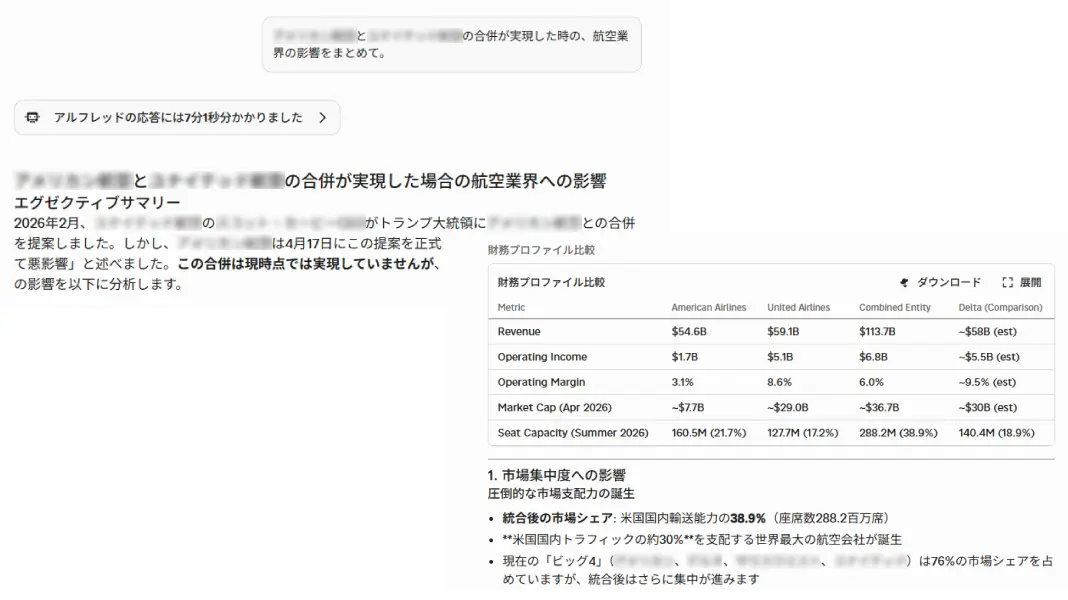This screenshot has height=600, width=1068.
Task: Click the $59.1B revenue cell
Action: [783, 332]
